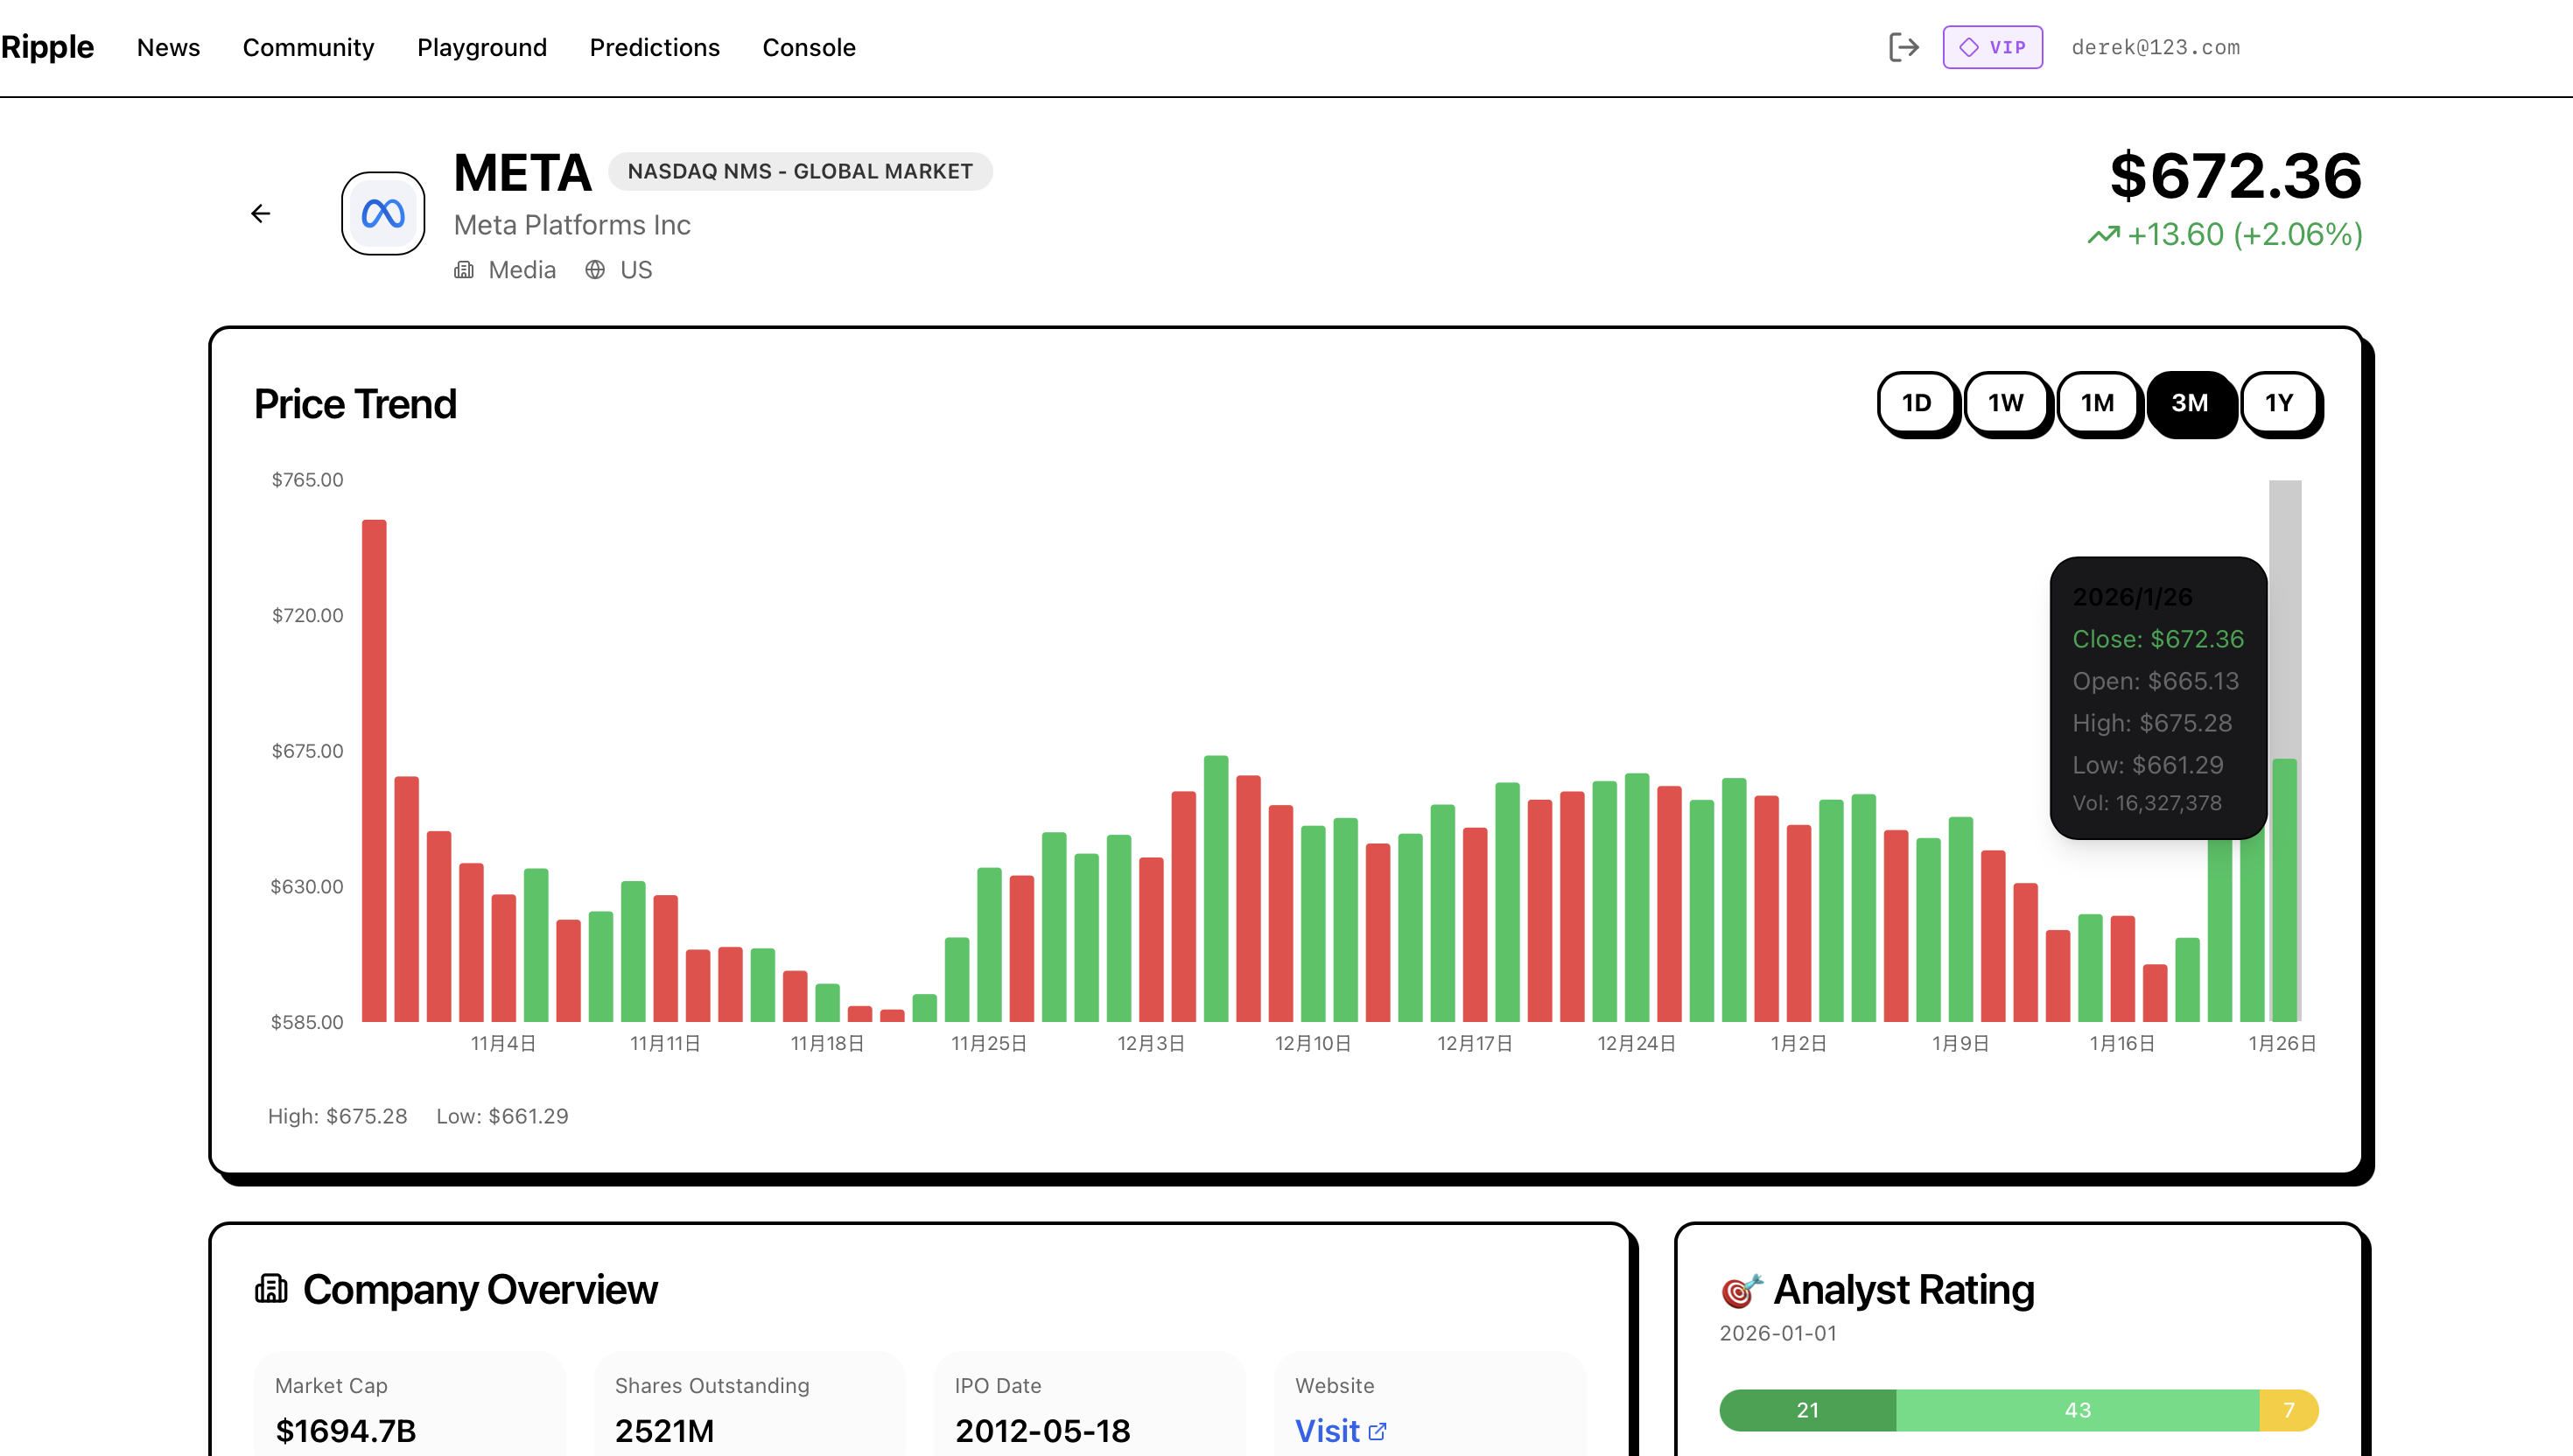Click the logout icon in header
2573x1456 pixels.
[x=1903, y=47]
